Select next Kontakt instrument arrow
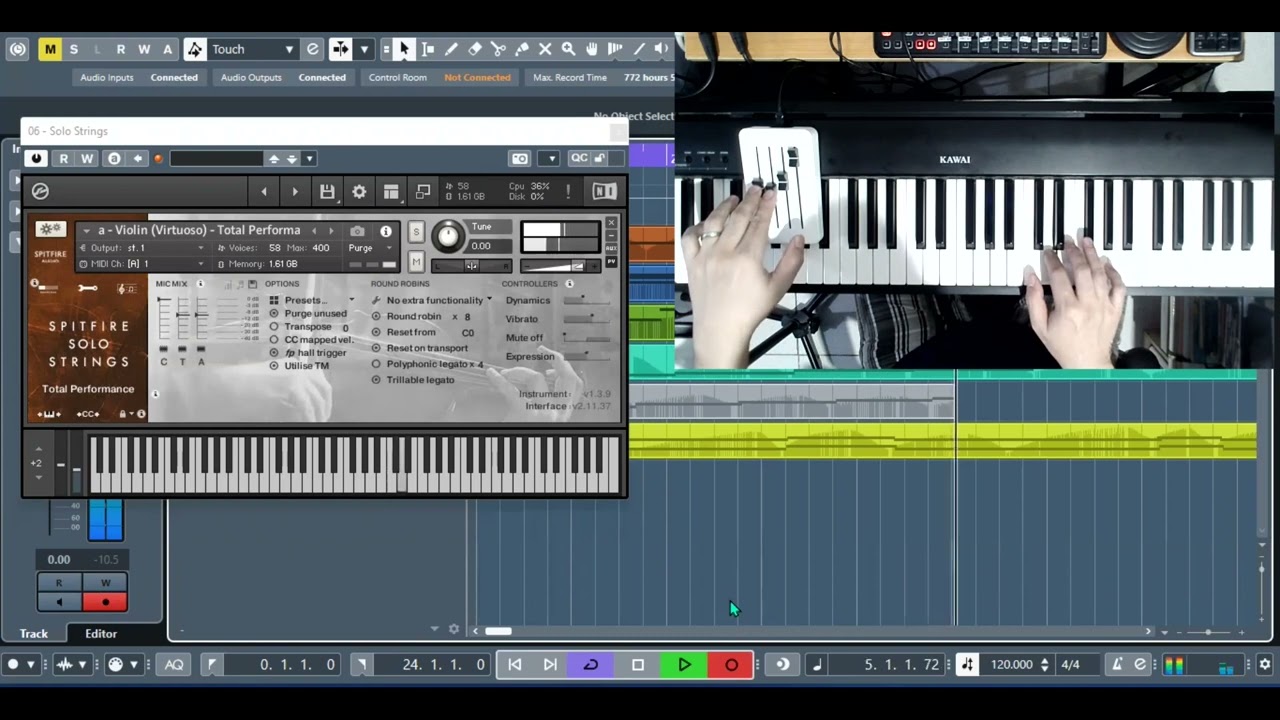This screenshot has height=720, width=1280. pyautogui.click(x=295, y=191)
